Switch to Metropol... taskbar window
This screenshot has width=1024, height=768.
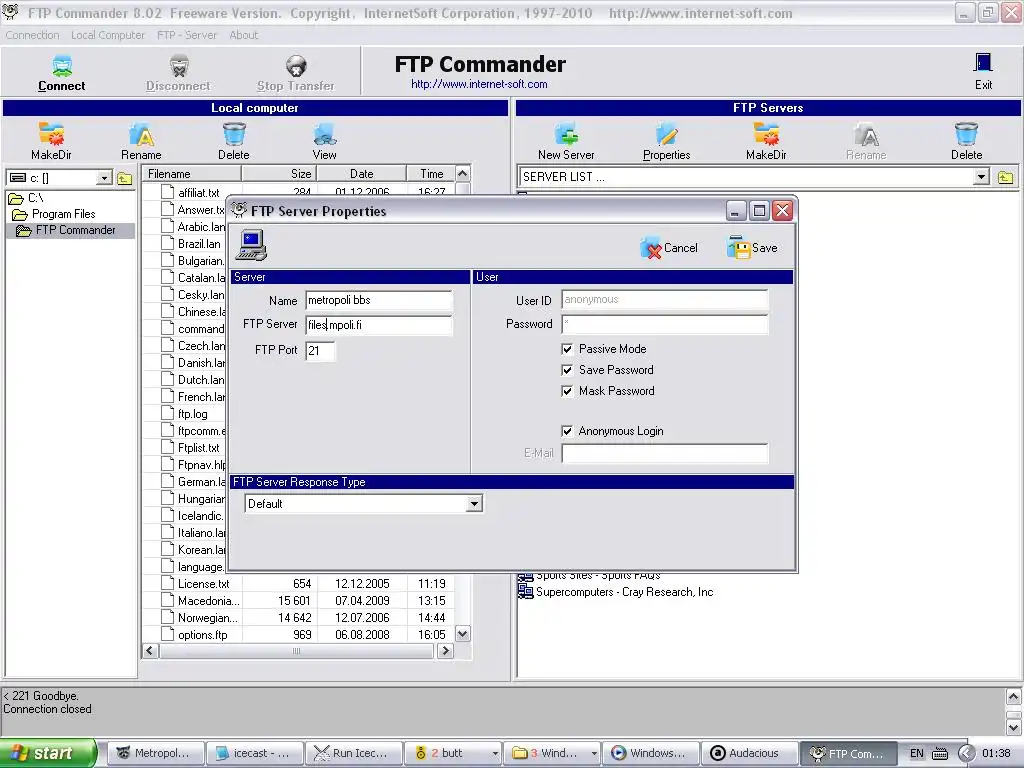point(155,754)
